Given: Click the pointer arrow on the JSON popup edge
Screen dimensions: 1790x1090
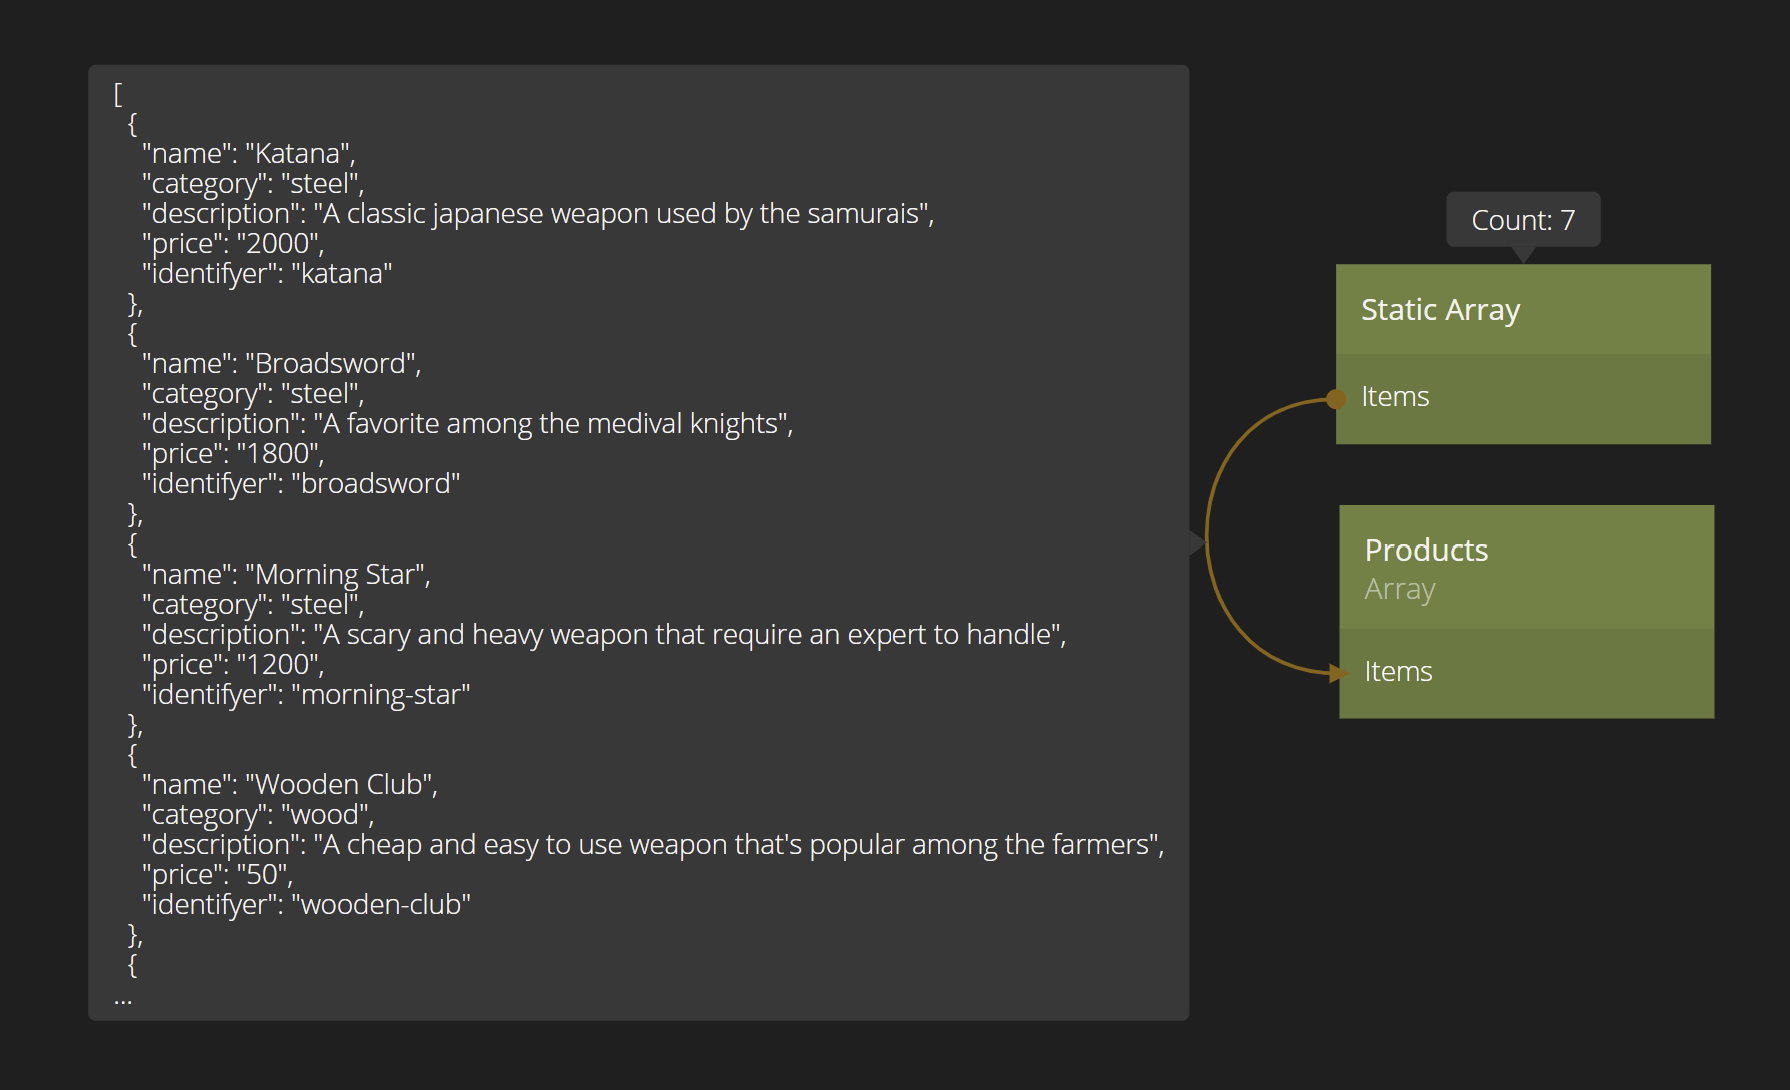Looking at the screenshot, I should click(1197, 542).
